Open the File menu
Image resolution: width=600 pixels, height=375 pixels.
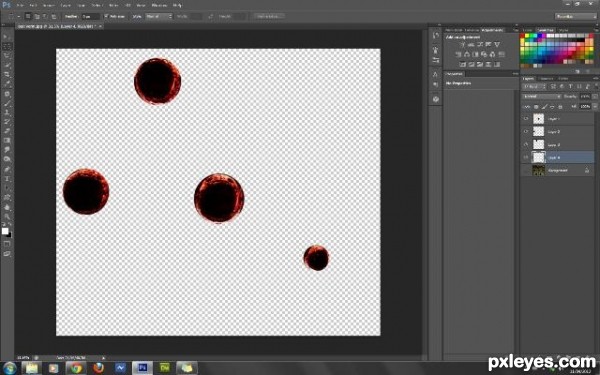20,5
